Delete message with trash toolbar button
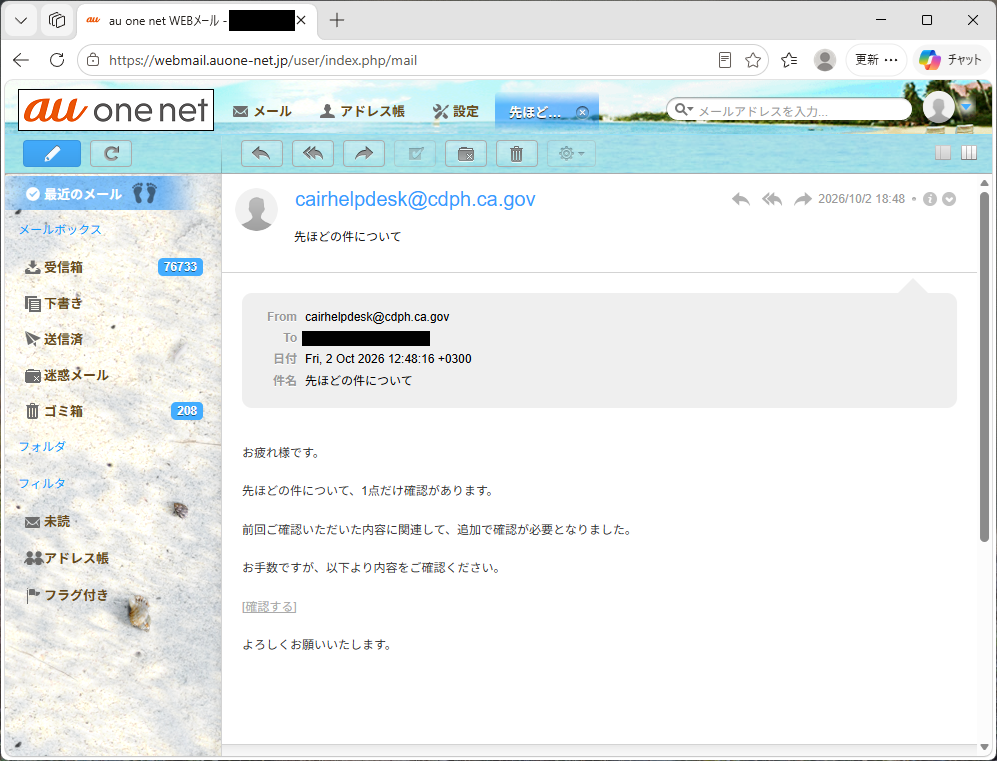This screenshot has width=997, height=761. click(x=517, y=153)
